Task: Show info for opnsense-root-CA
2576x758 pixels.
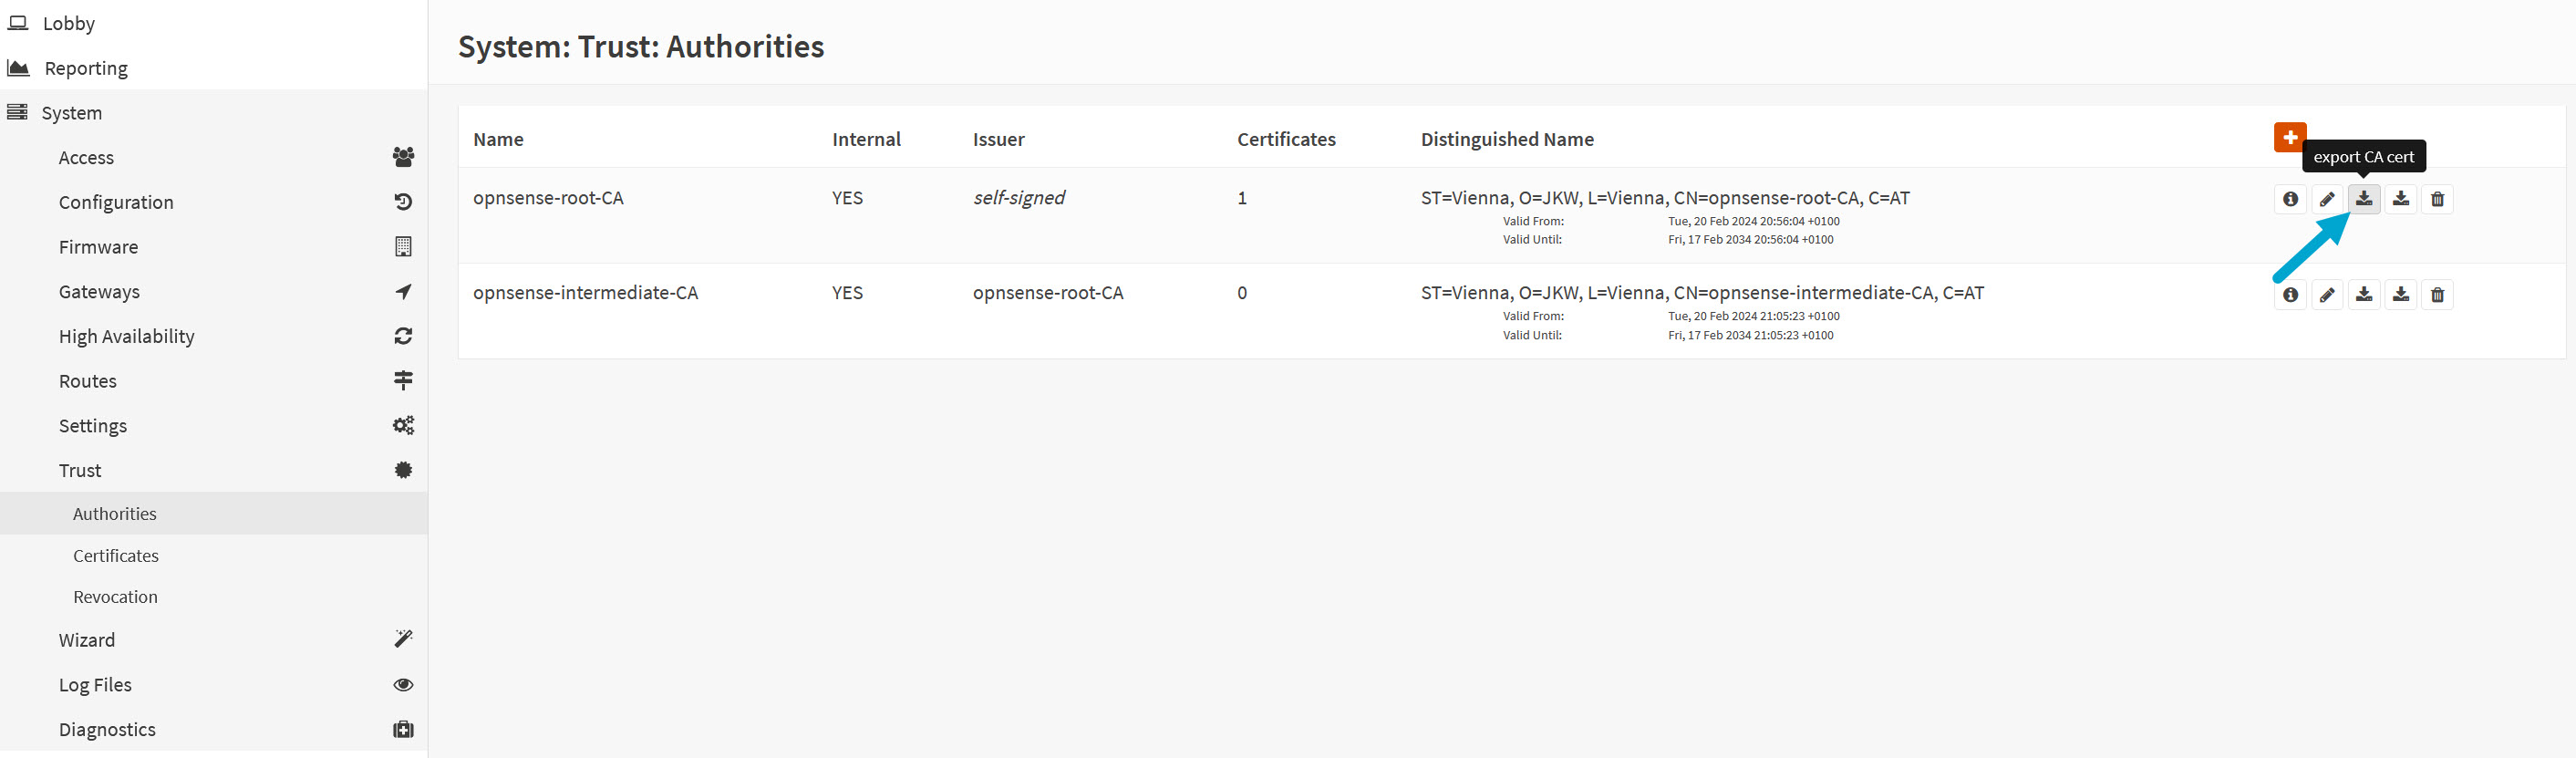Action: click(2290, 199)
